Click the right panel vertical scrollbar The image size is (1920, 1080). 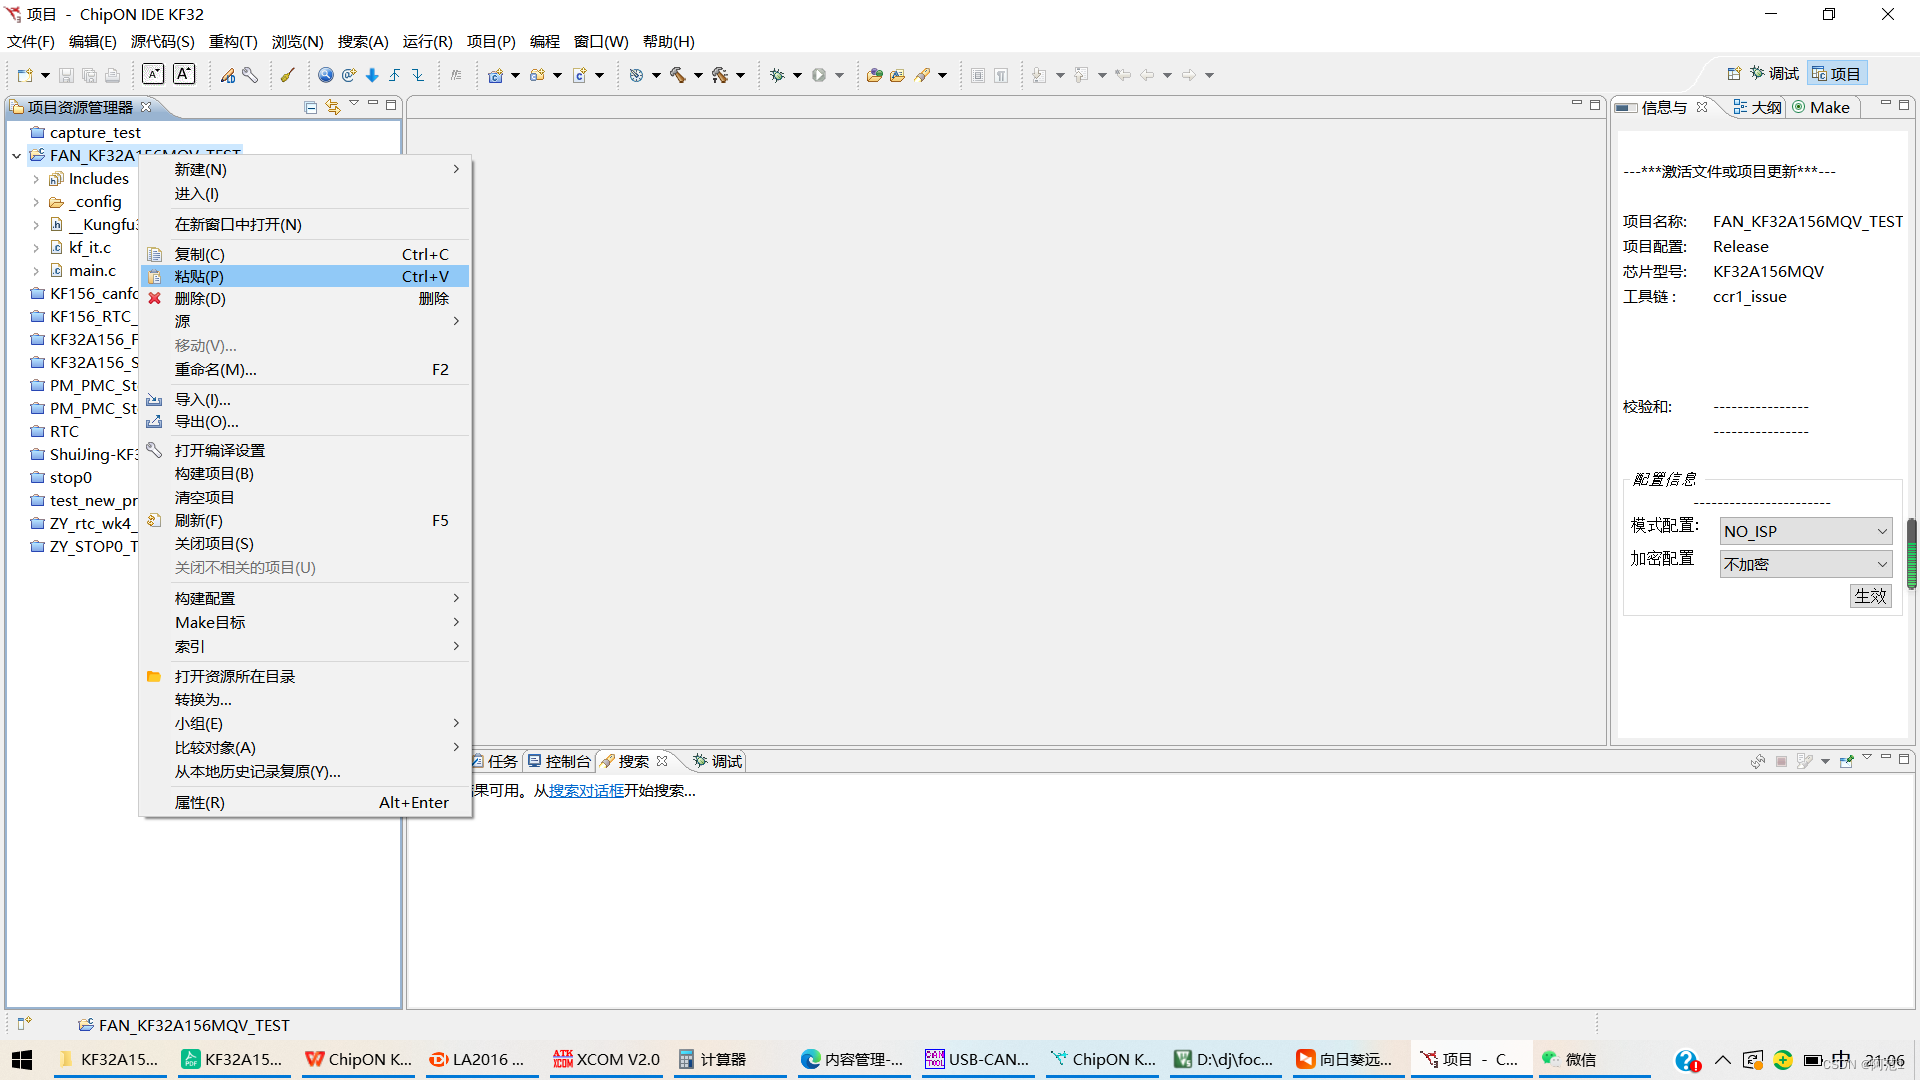(x=1911, y=553)
